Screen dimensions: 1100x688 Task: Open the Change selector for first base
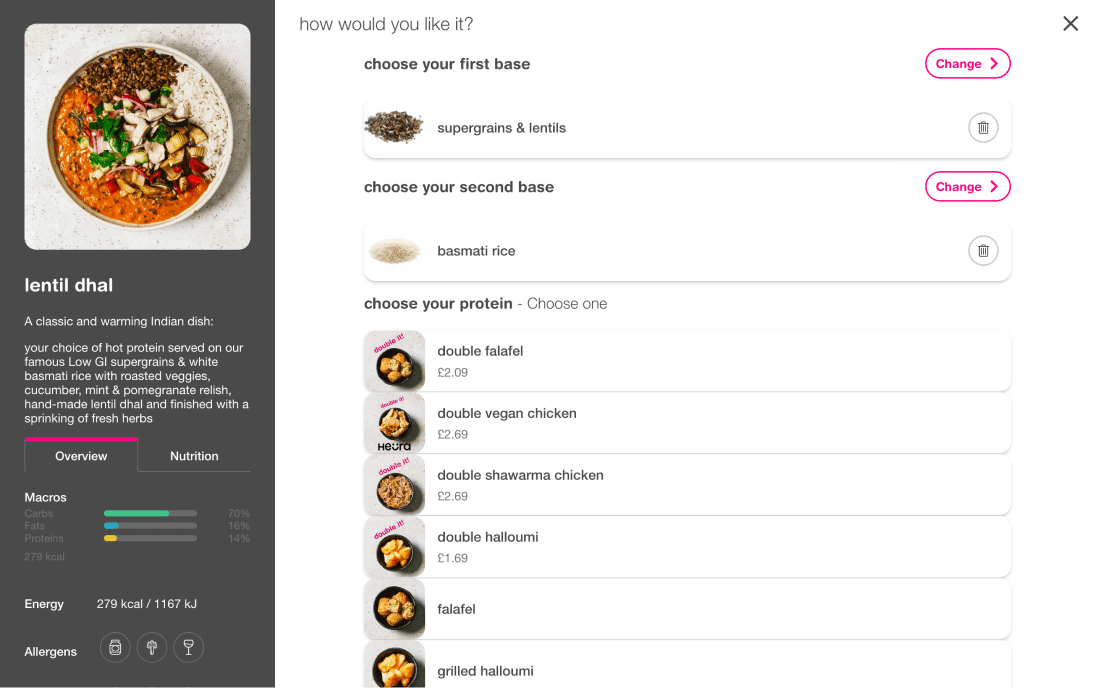click(967, 64)
